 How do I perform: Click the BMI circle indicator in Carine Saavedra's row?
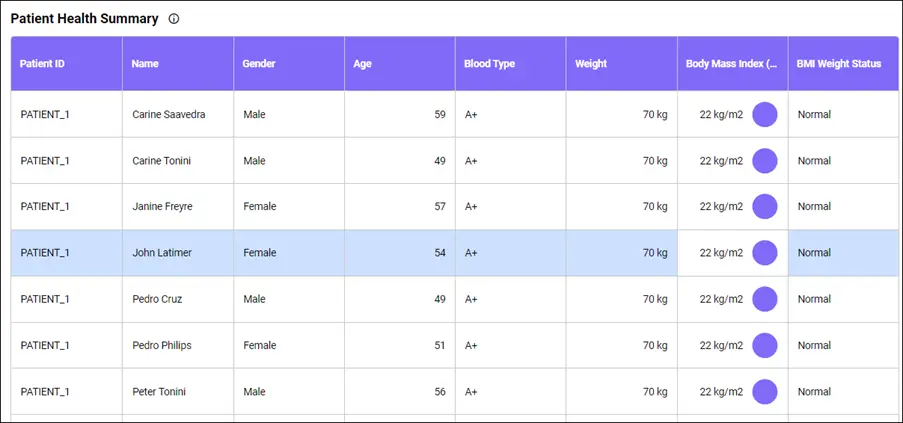(x=765, y=115)
